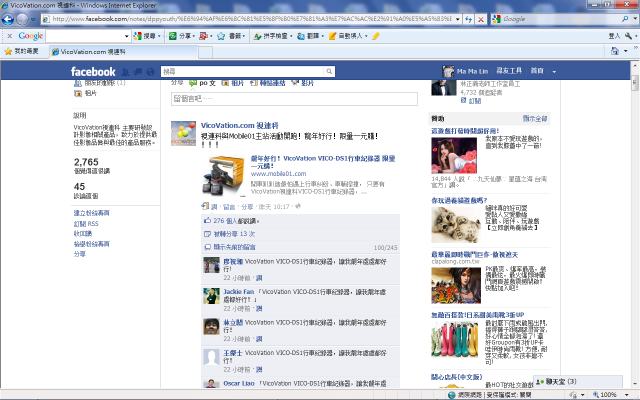Open Oscar Liao's profile from comment
The image size is (640, 400).
(x=239, y=384)
